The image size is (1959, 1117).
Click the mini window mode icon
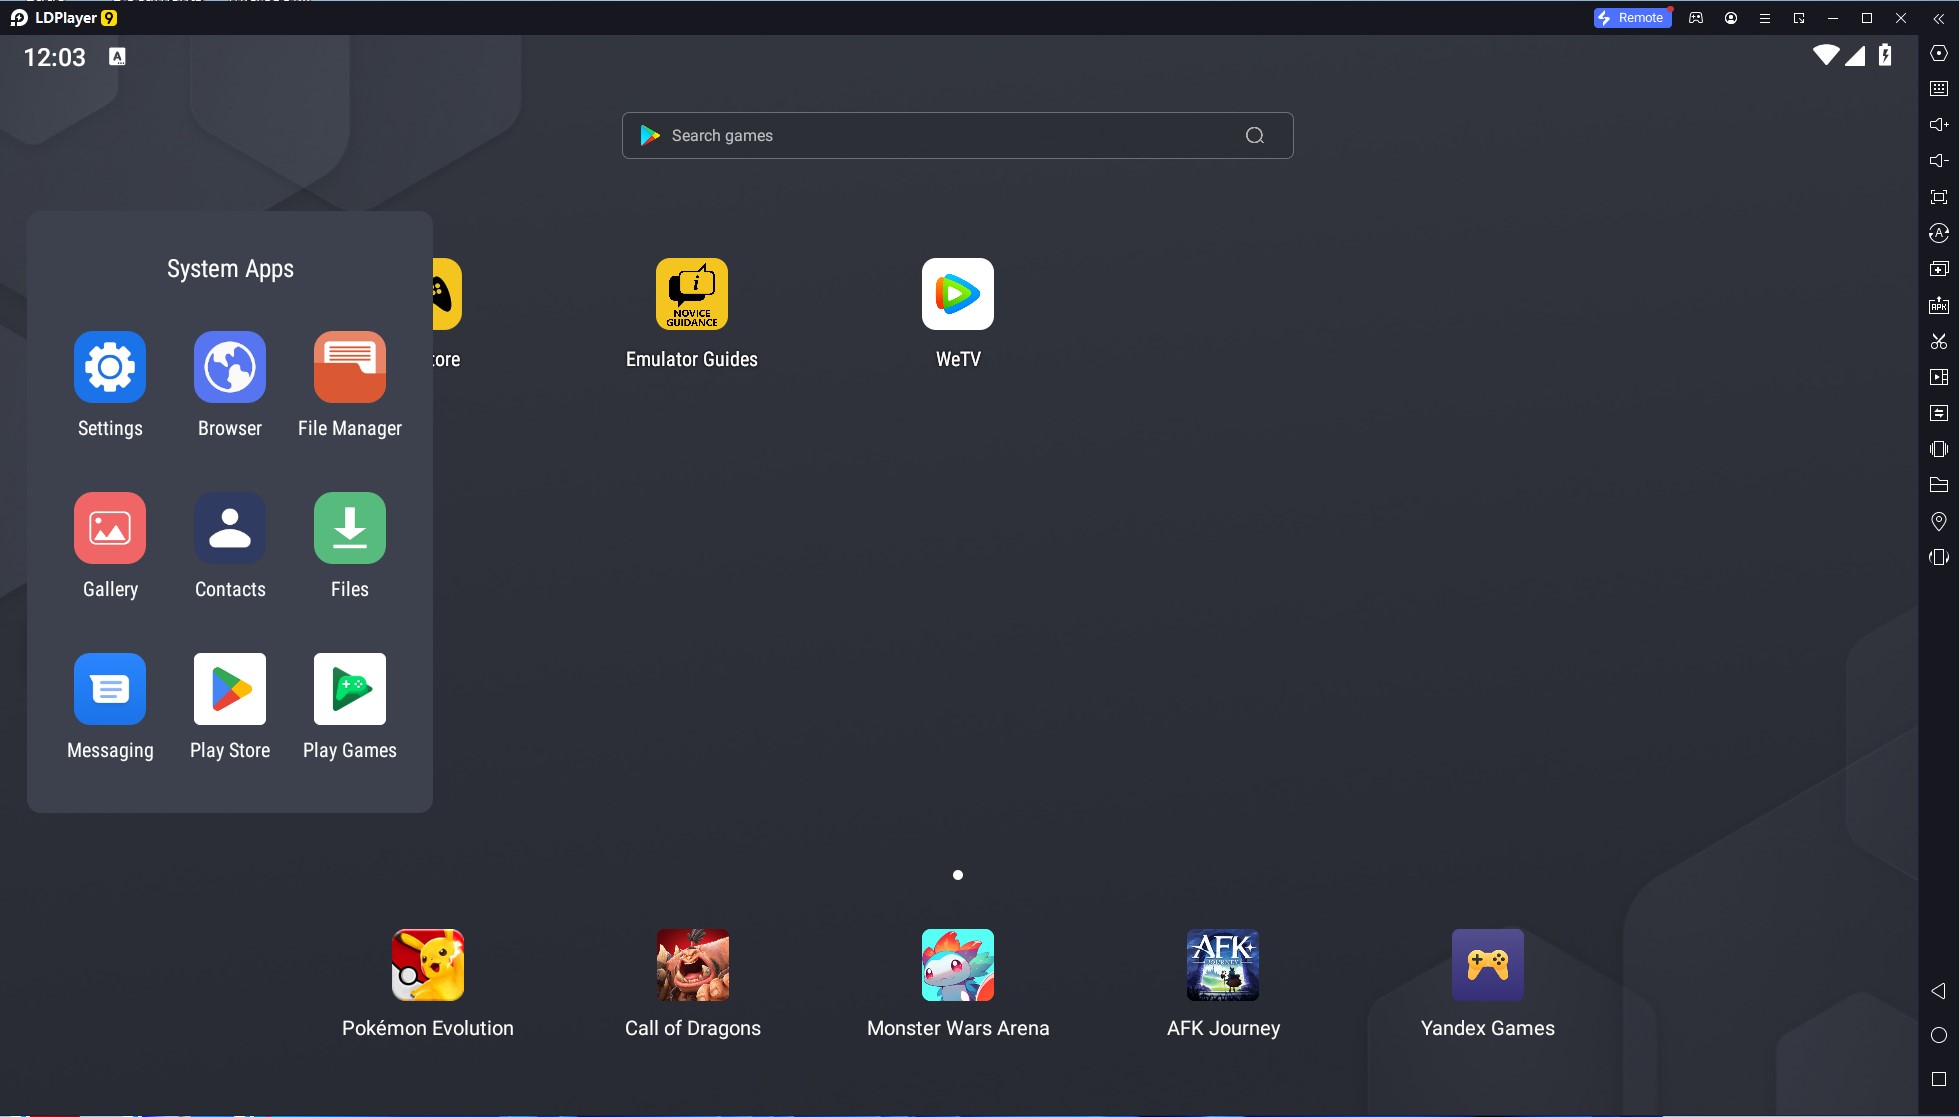click(x=1799, y=18)
